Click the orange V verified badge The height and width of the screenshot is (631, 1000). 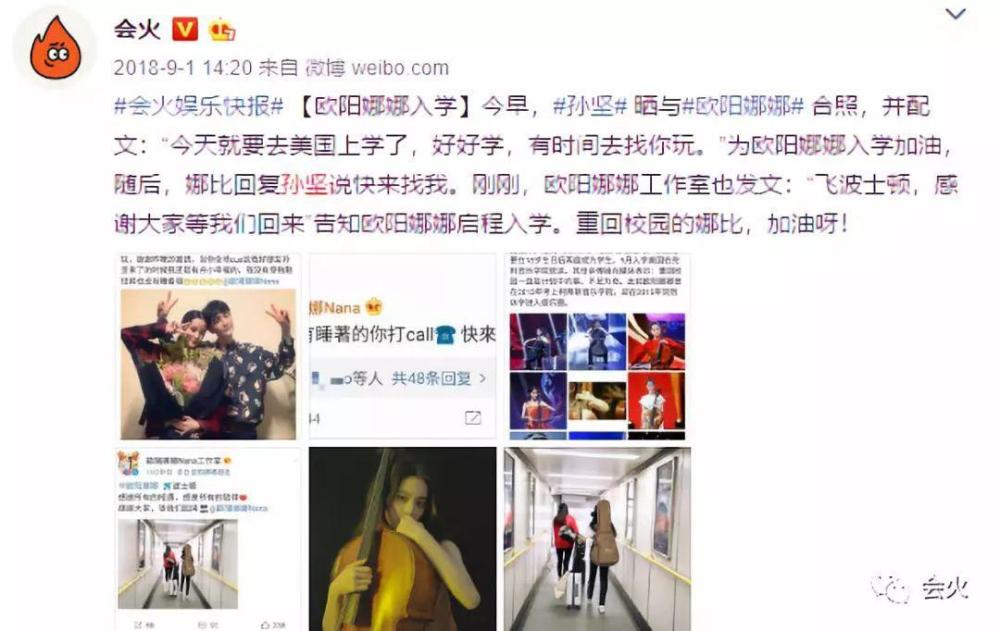[185, 29]
